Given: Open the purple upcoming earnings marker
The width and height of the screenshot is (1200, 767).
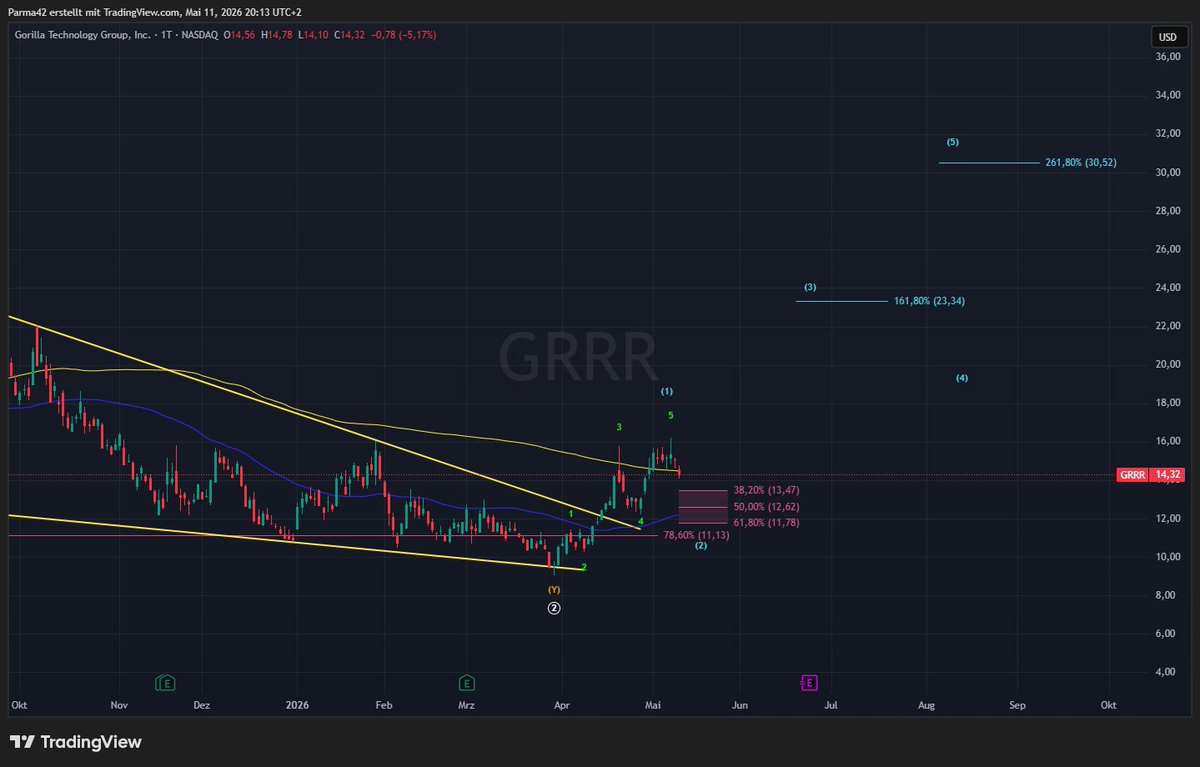Looking at the screenshot, I should click(809, 683).
